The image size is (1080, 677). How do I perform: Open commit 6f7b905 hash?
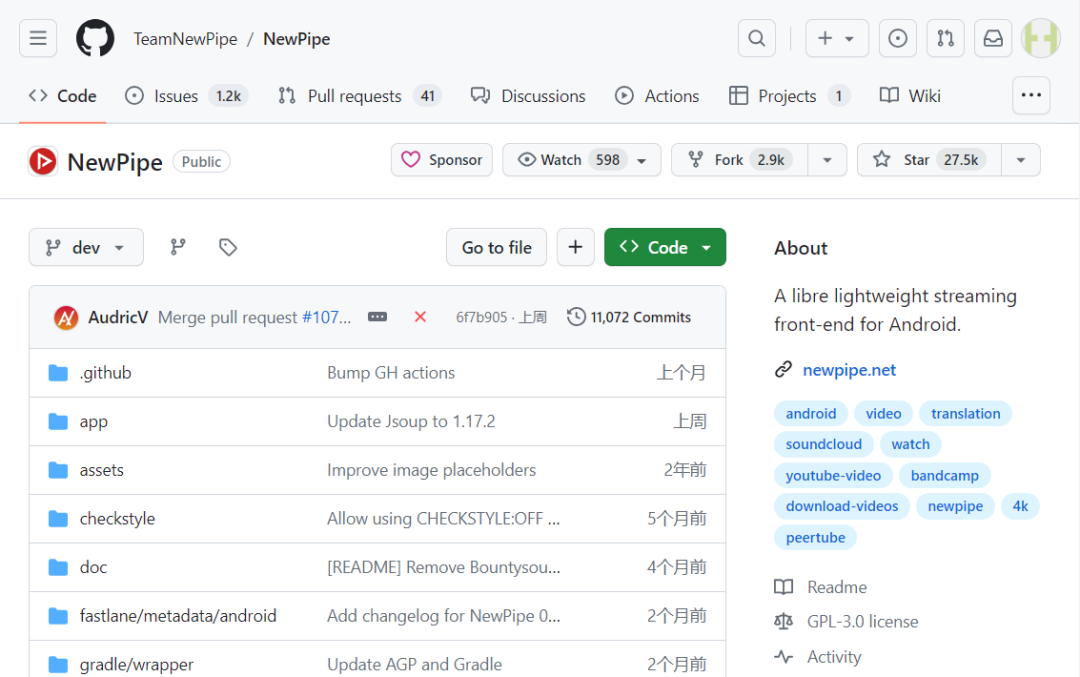481,317
